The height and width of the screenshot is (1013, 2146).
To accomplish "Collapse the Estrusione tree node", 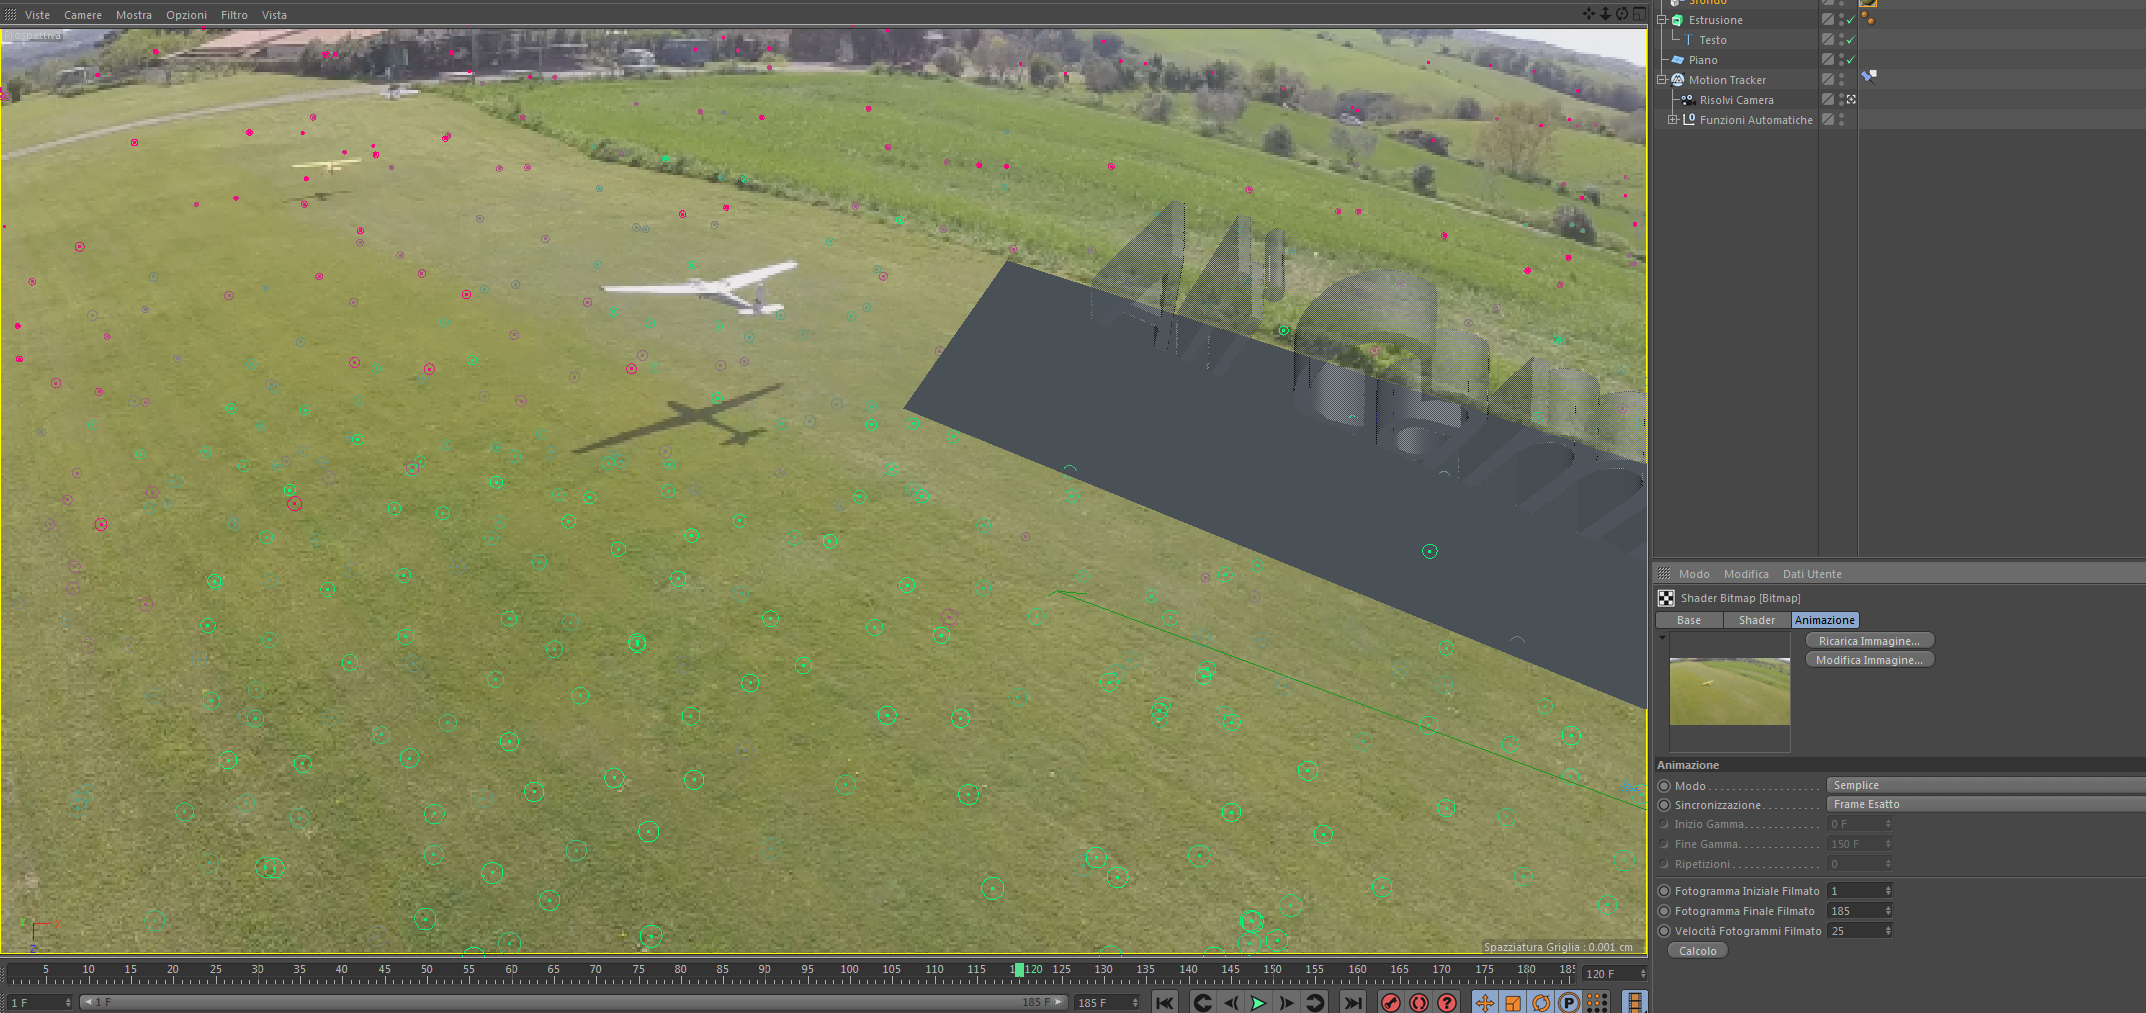I will pos(1662,20).
